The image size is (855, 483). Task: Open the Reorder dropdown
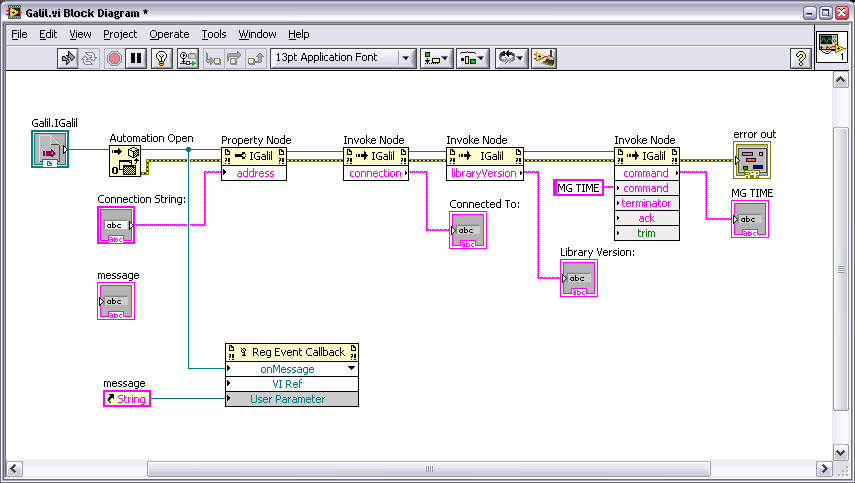click(511, 58)
